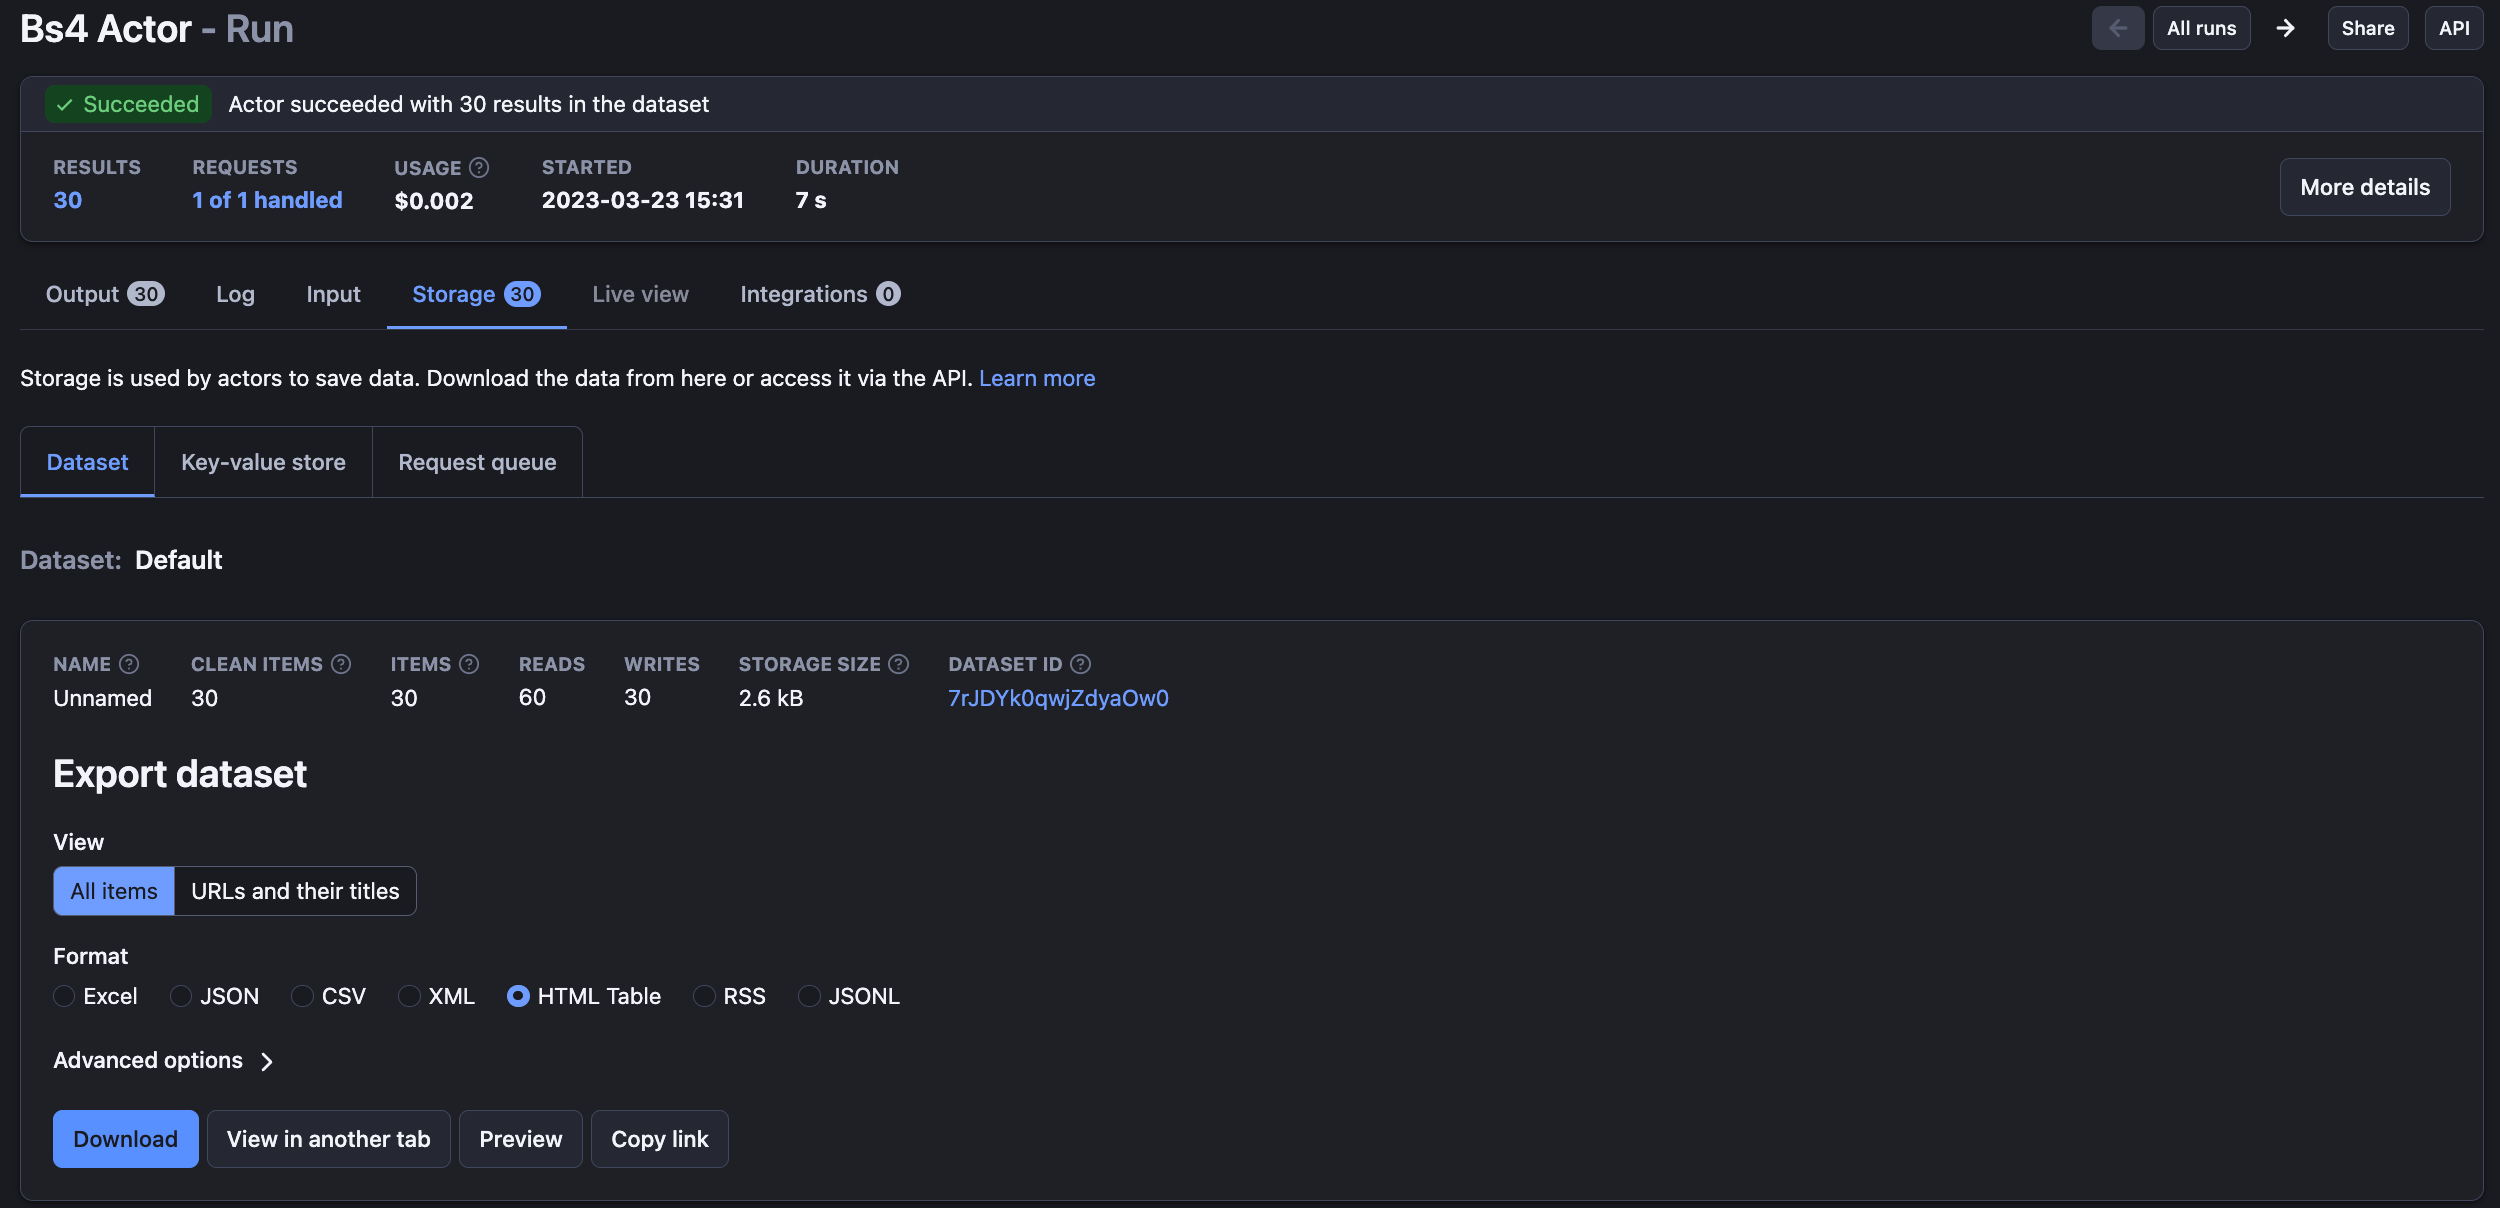The image size is (2500, 1208).
Task: Select the Dataset storage tab
Action: pyautogui.click(x=87, y=462)
